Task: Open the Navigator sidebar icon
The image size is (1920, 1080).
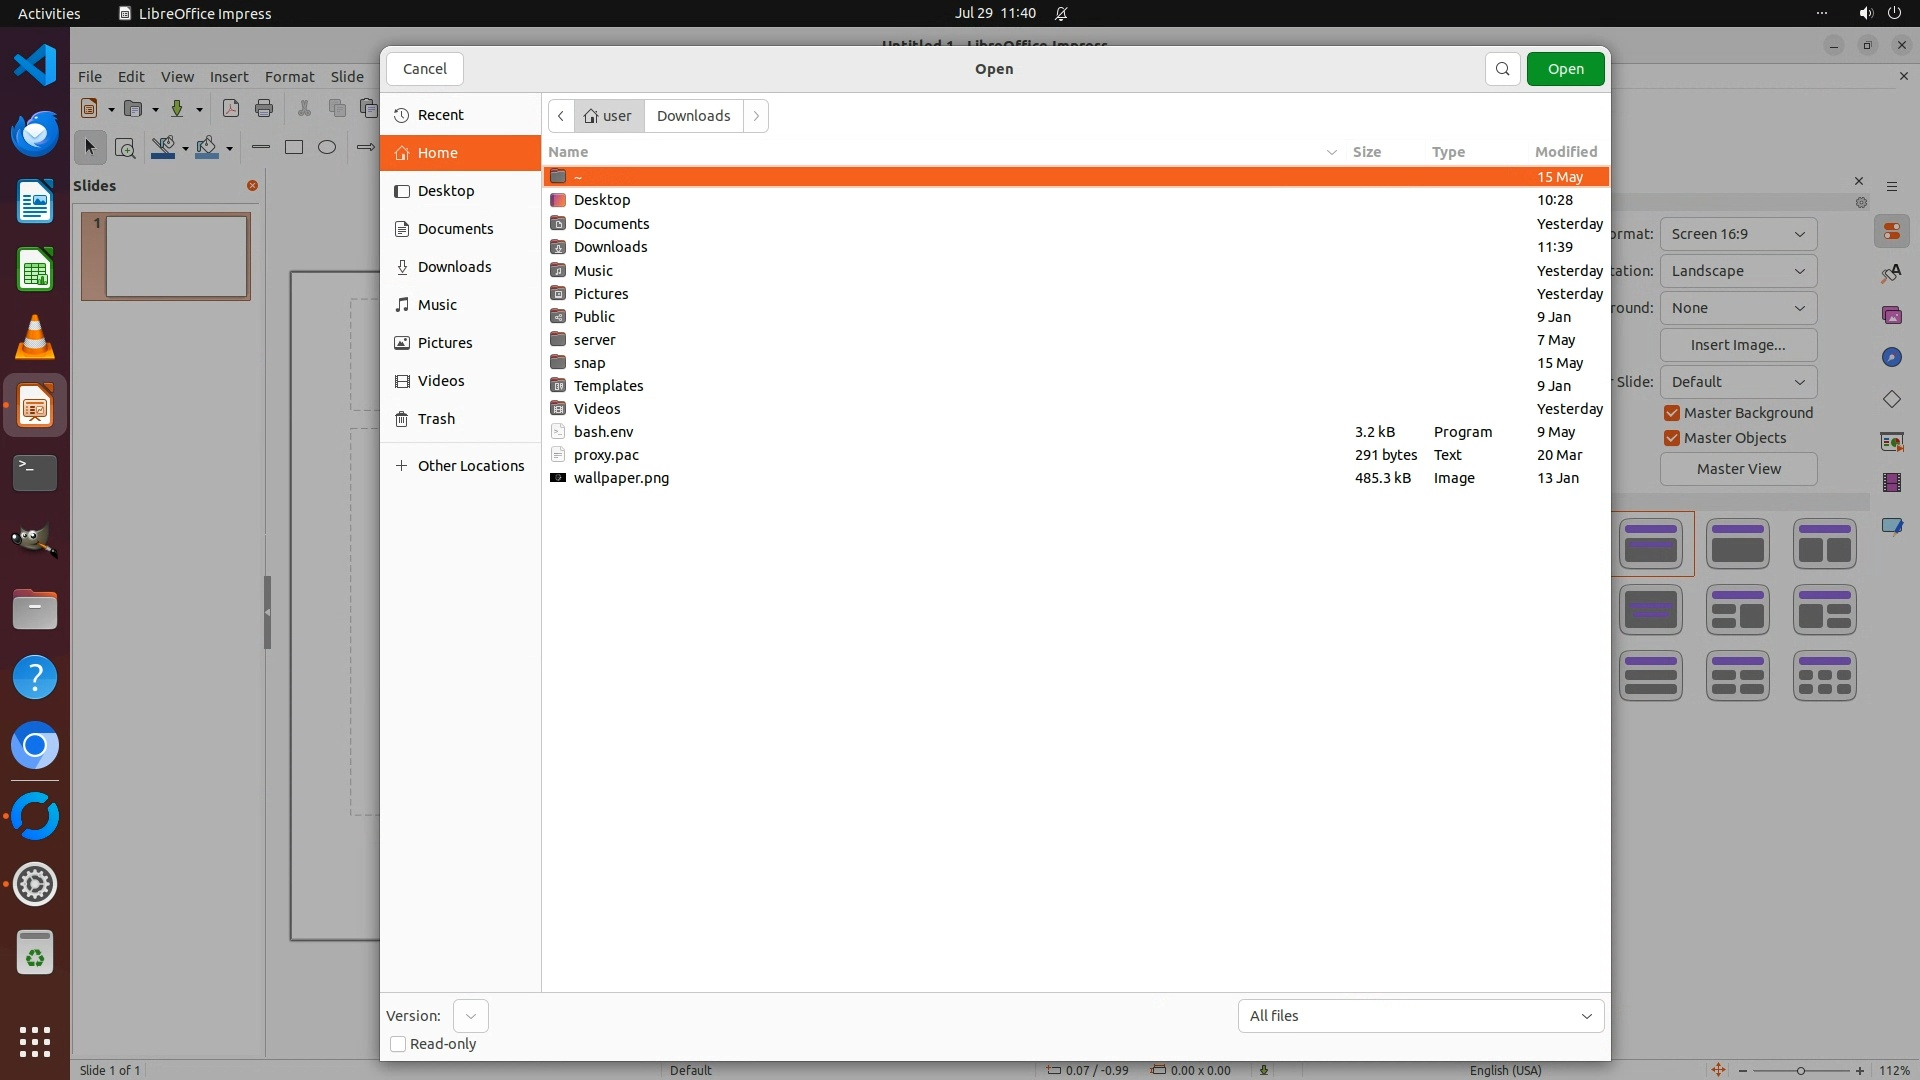Action: pyautogui.click(x=1891, y=357)
